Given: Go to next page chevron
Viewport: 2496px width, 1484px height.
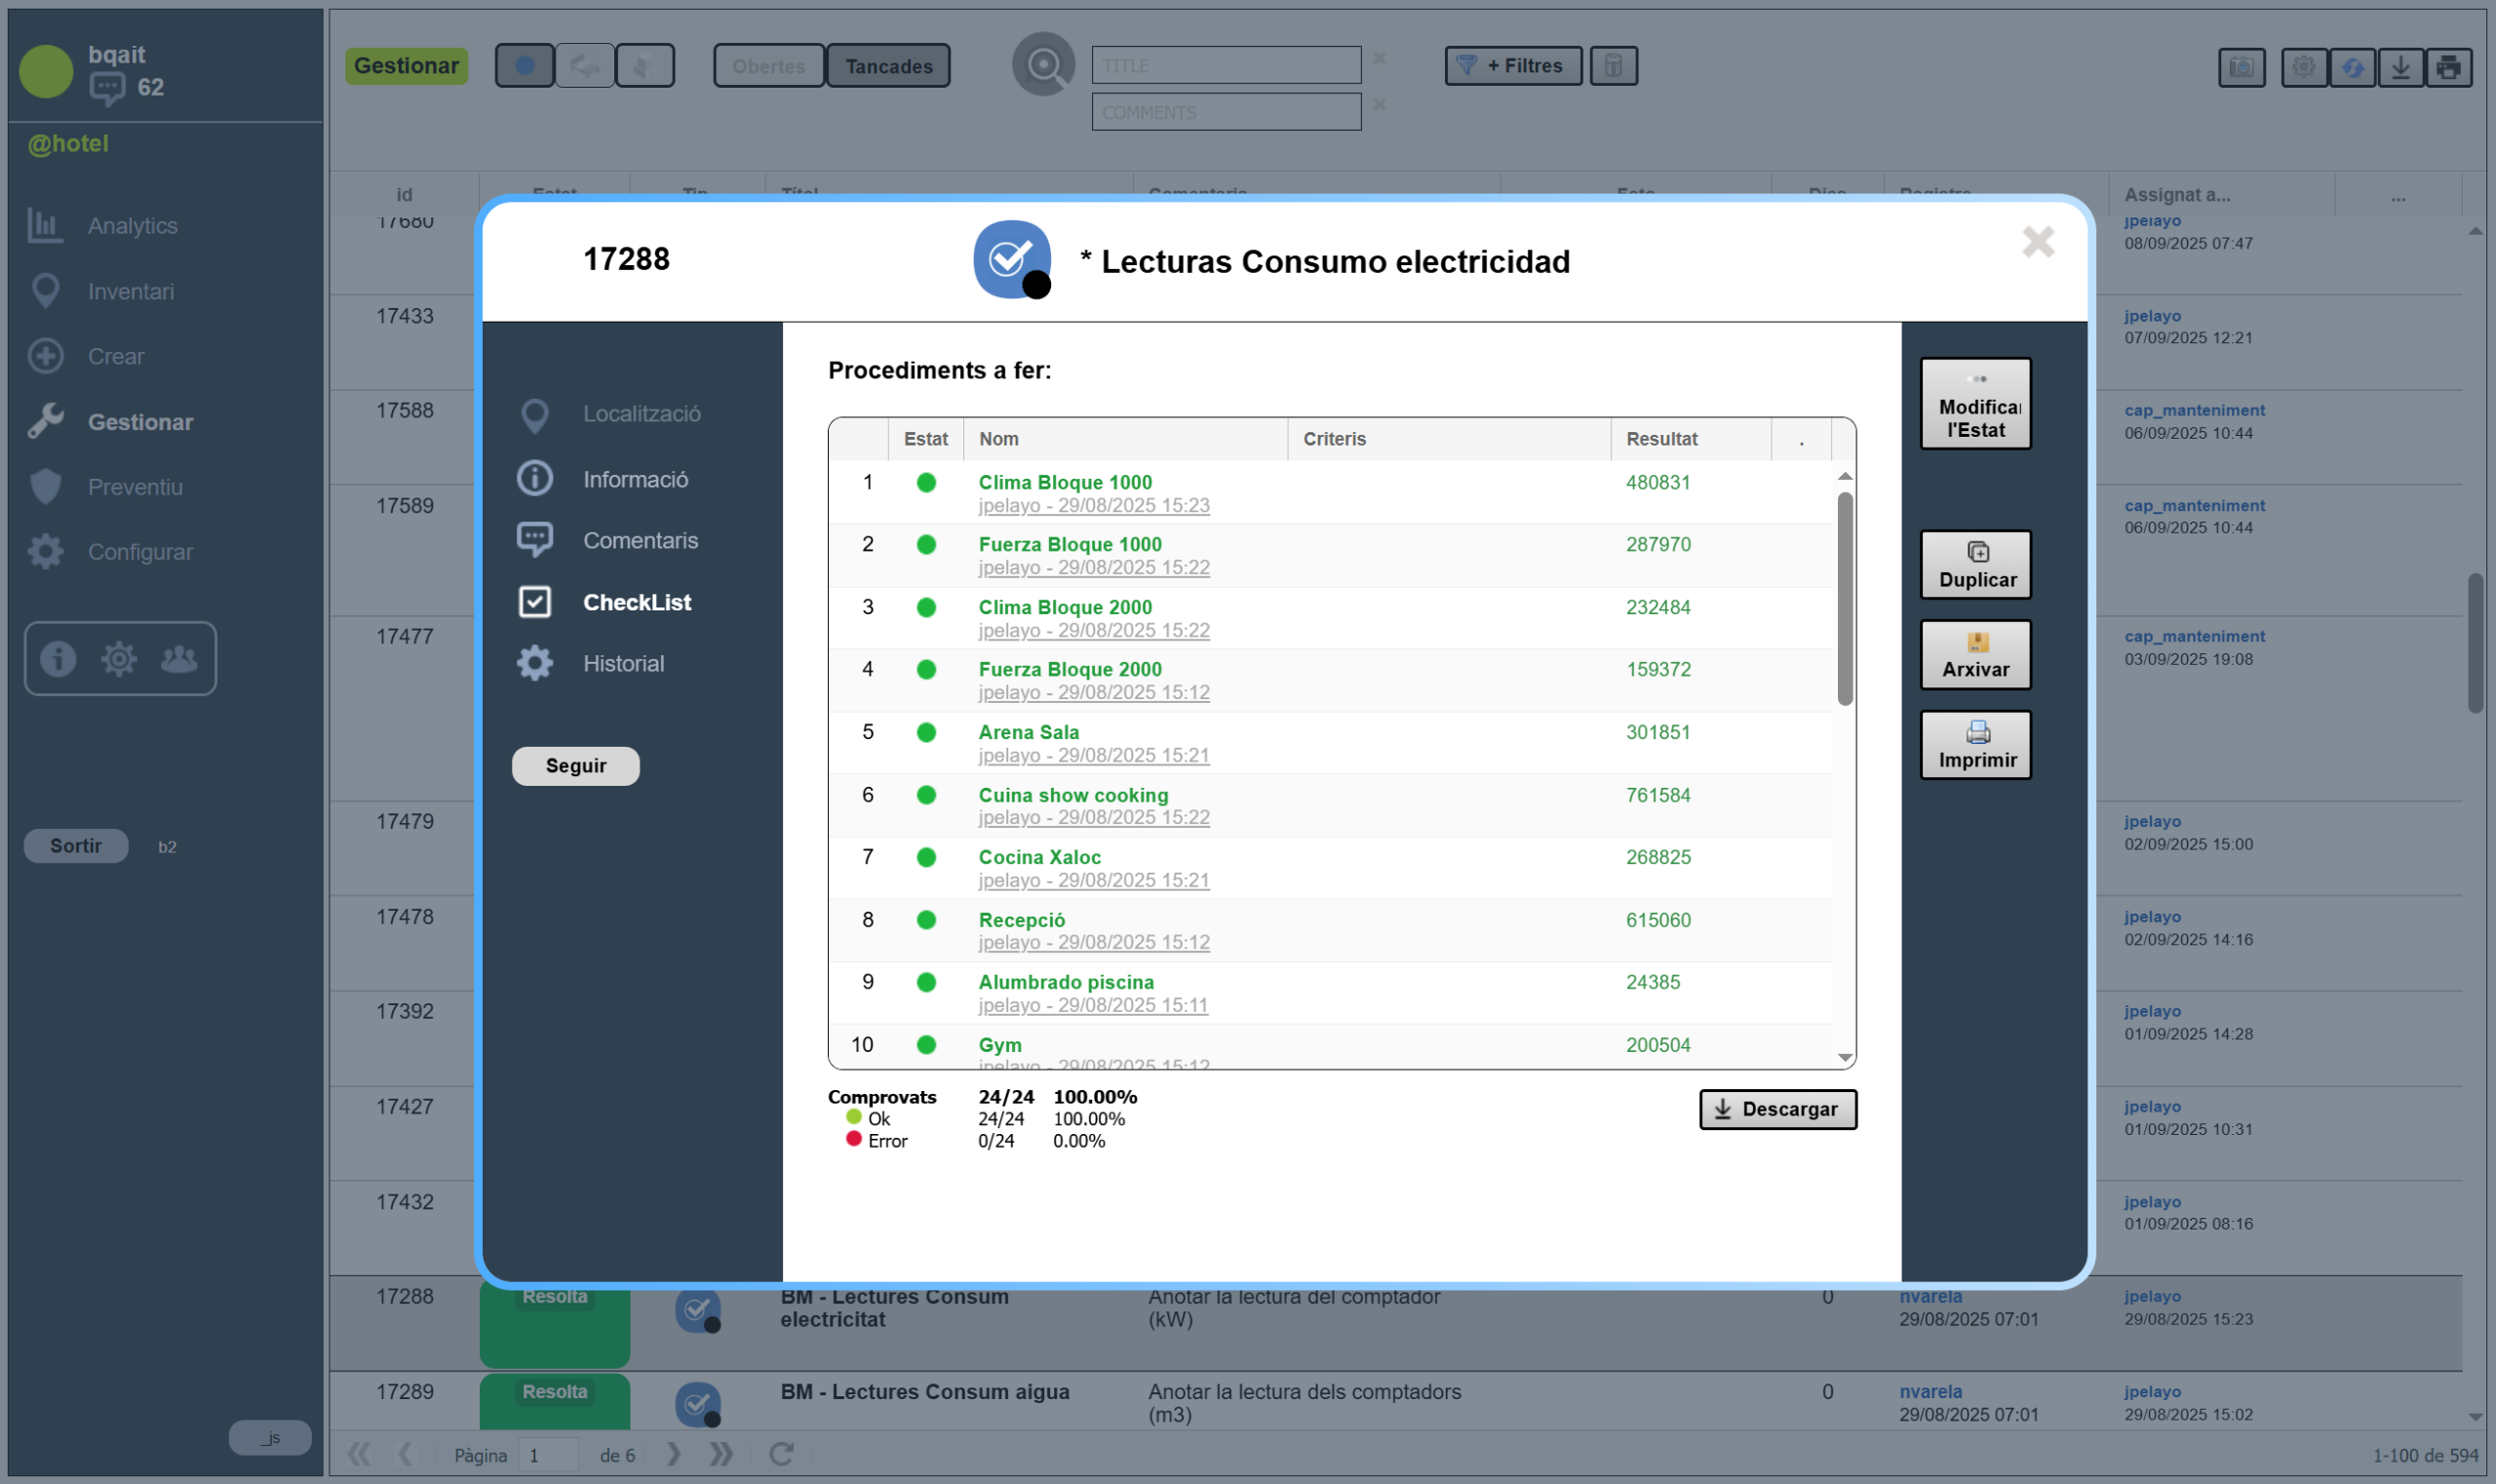Looking at the screenshot, I should coord(674,1454).
